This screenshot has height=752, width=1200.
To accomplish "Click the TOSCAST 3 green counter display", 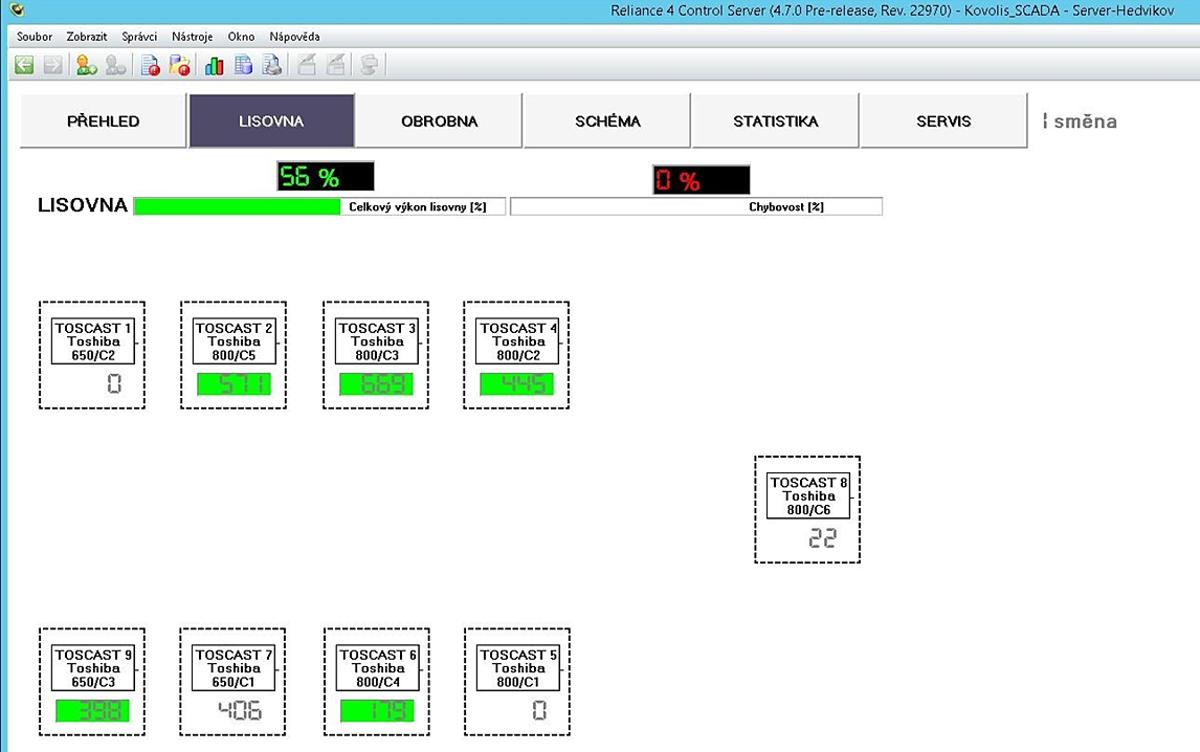I will point(375,384).
